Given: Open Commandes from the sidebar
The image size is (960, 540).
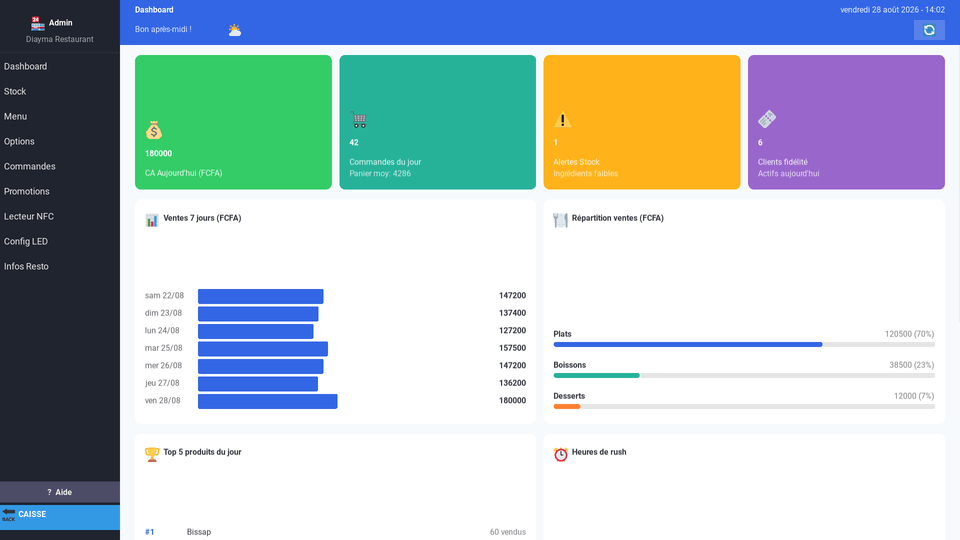Looking at the screenshot, I should pos(60,167).
